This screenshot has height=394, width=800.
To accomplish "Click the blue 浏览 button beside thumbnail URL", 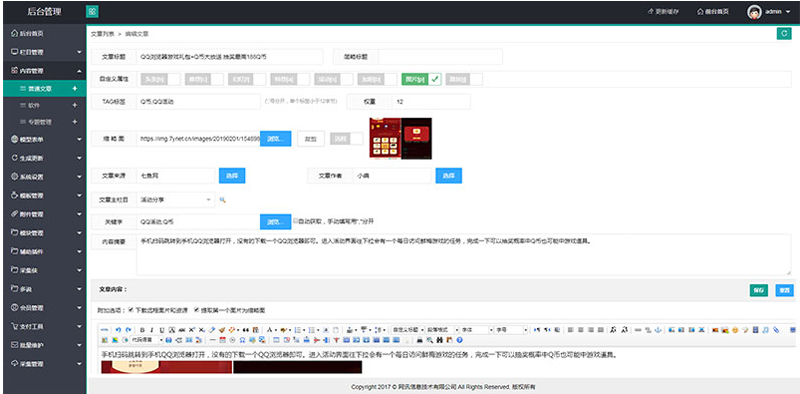I will pyautogui.click(x=276, y=138).
